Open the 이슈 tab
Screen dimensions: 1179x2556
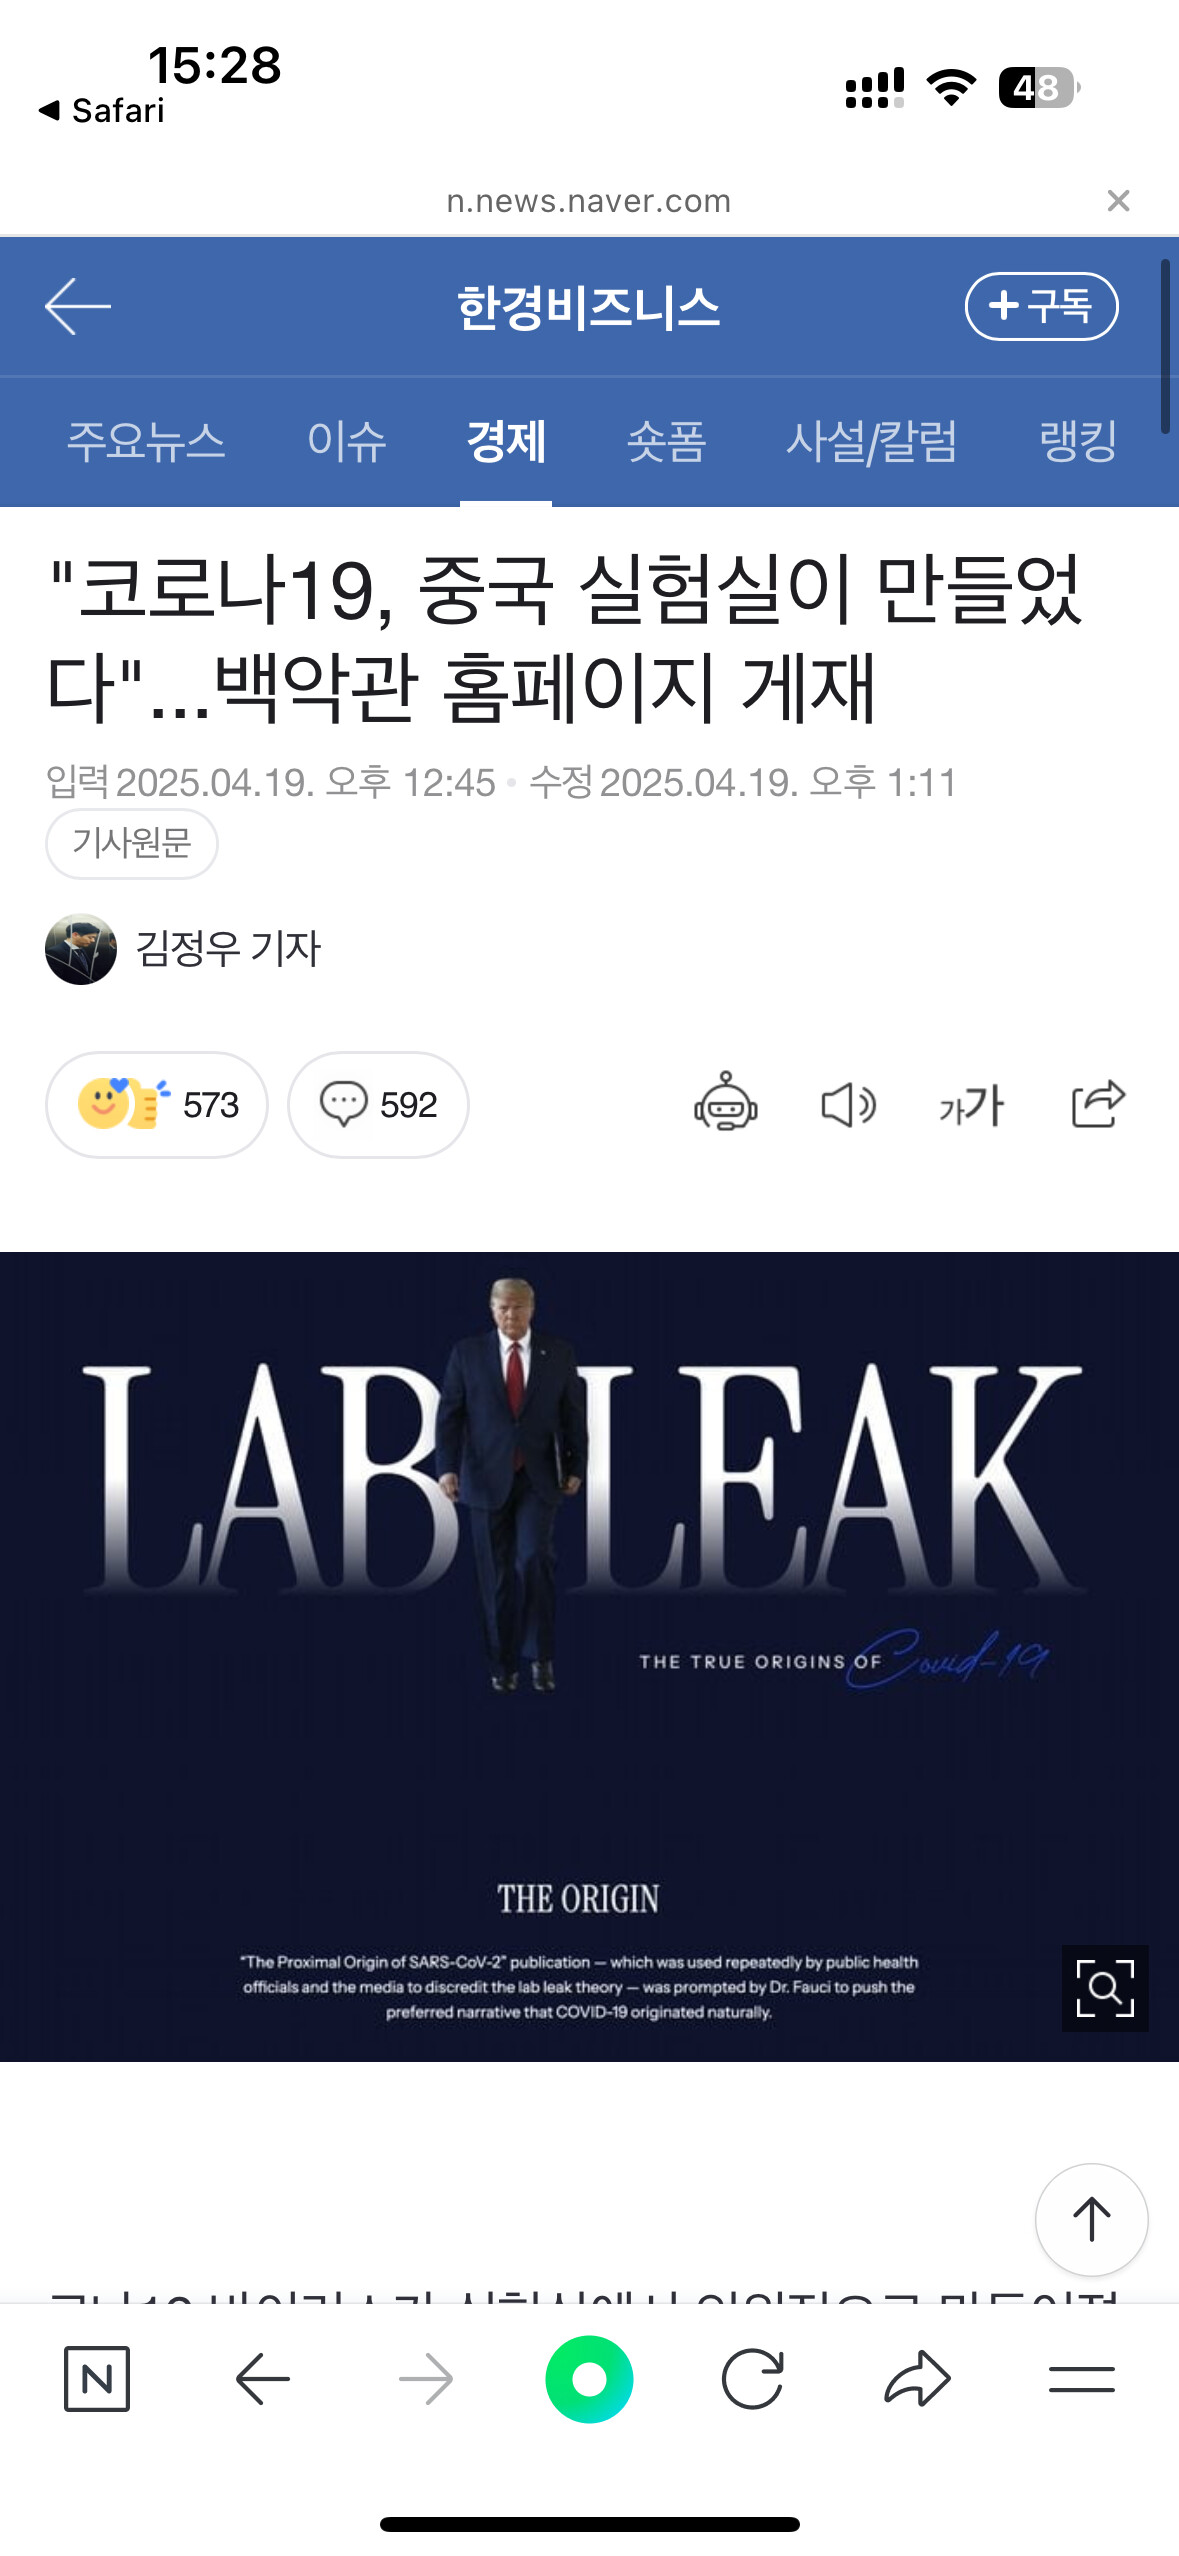tap(346, 441)
